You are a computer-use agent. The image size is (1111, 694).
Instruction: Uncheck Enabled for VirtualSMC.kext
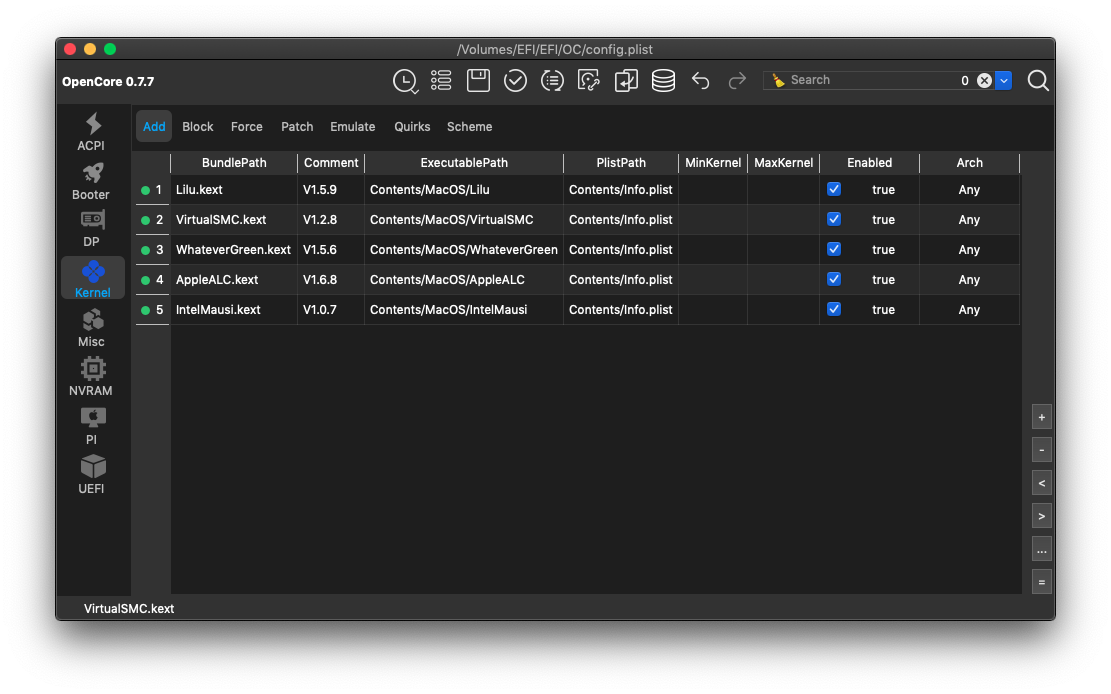834,219
